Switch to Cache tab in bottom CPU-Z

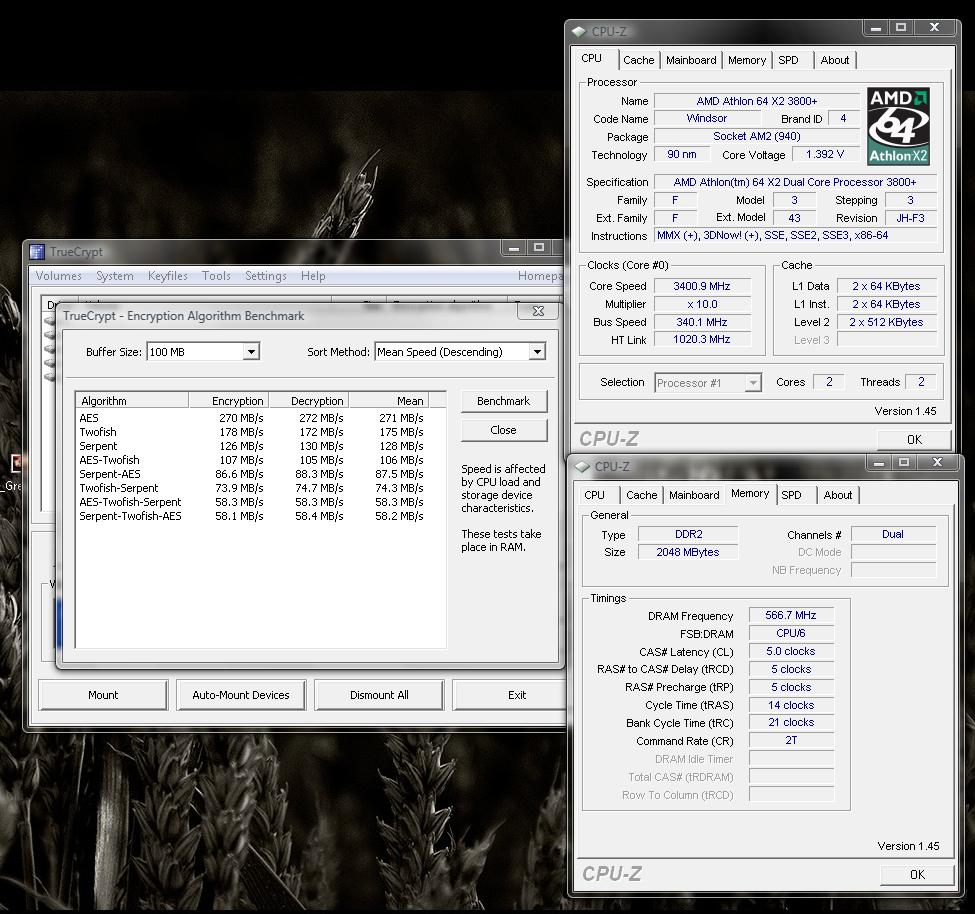(x=642, y=495)
